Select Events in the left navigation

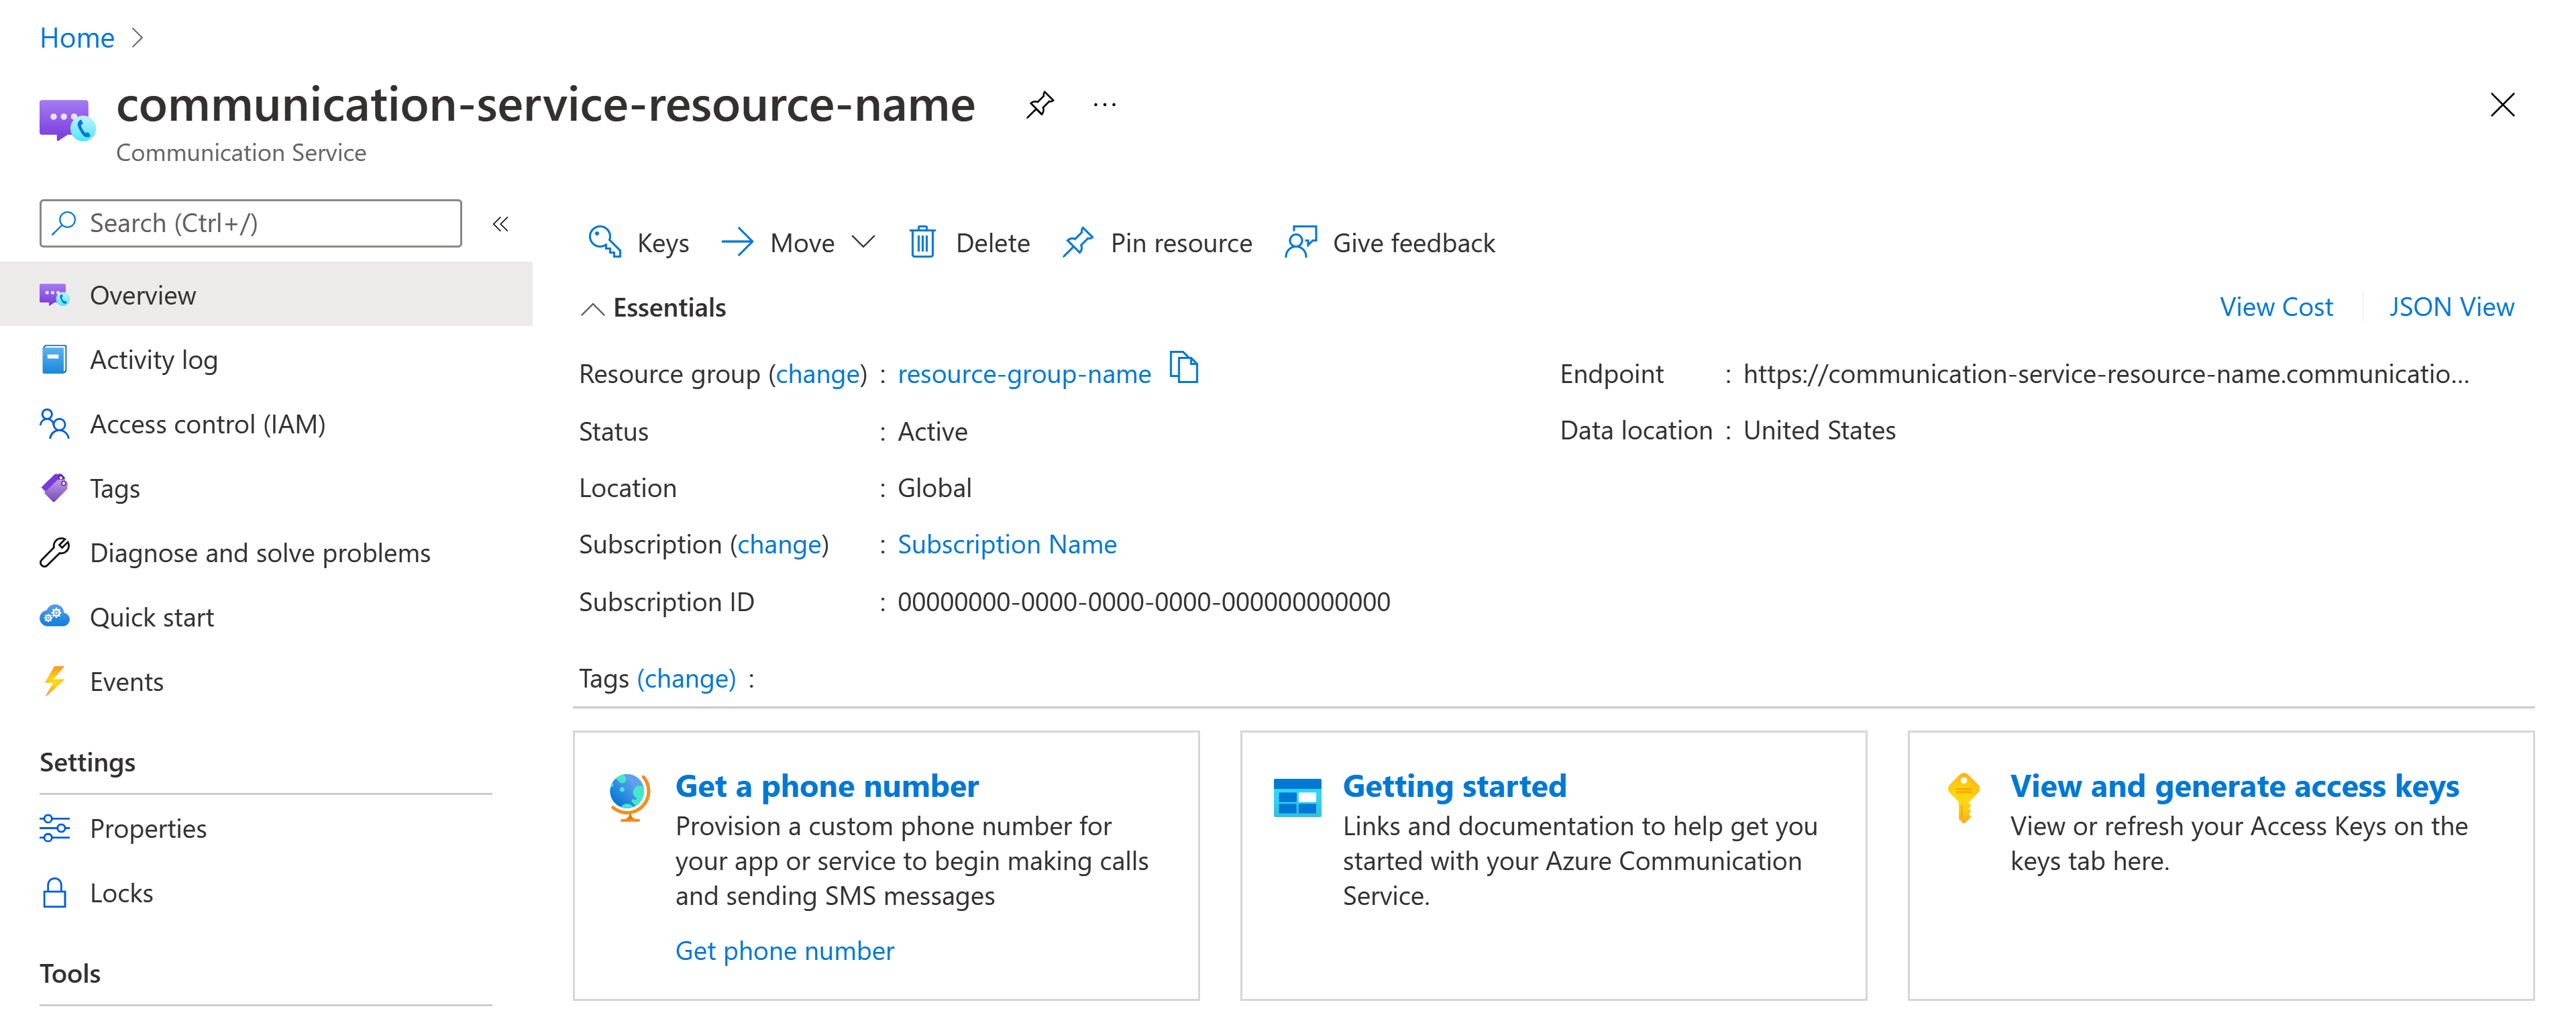pos(127,679)
